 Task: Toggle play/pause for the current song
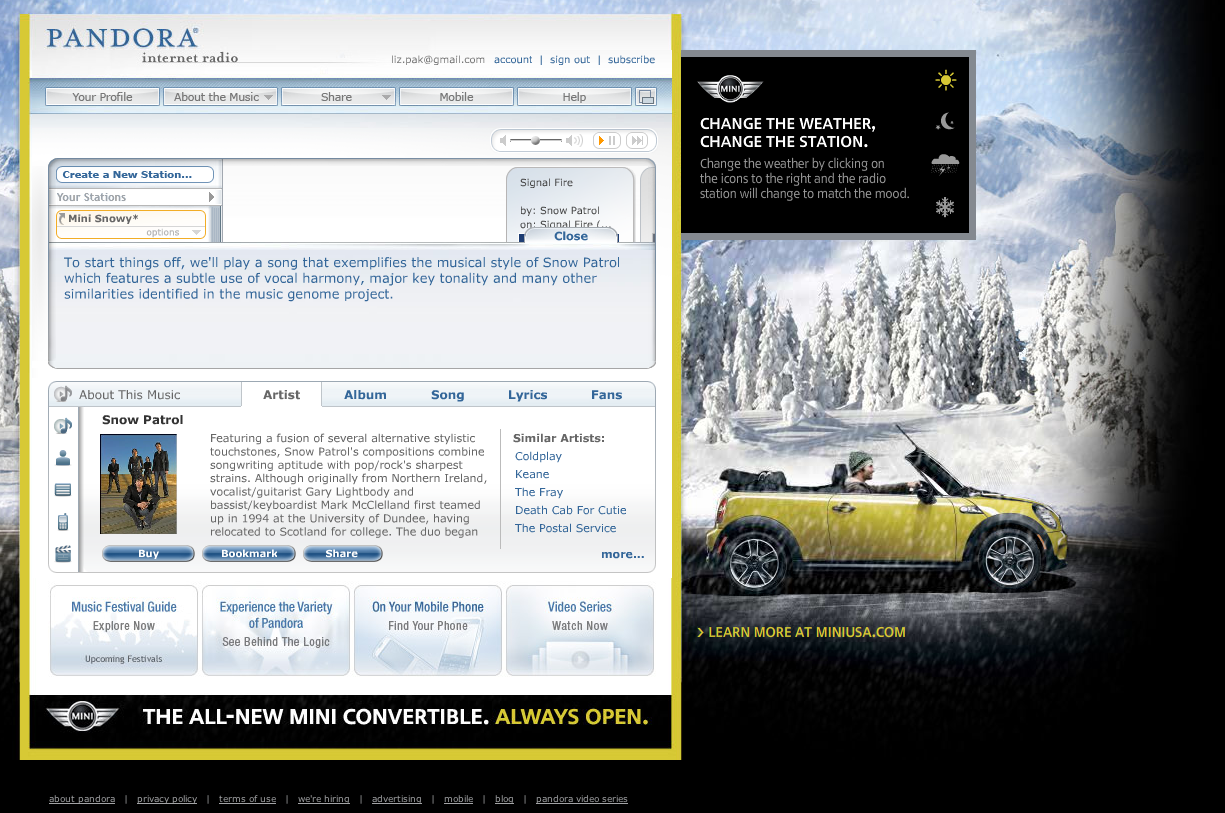(607, 141)
